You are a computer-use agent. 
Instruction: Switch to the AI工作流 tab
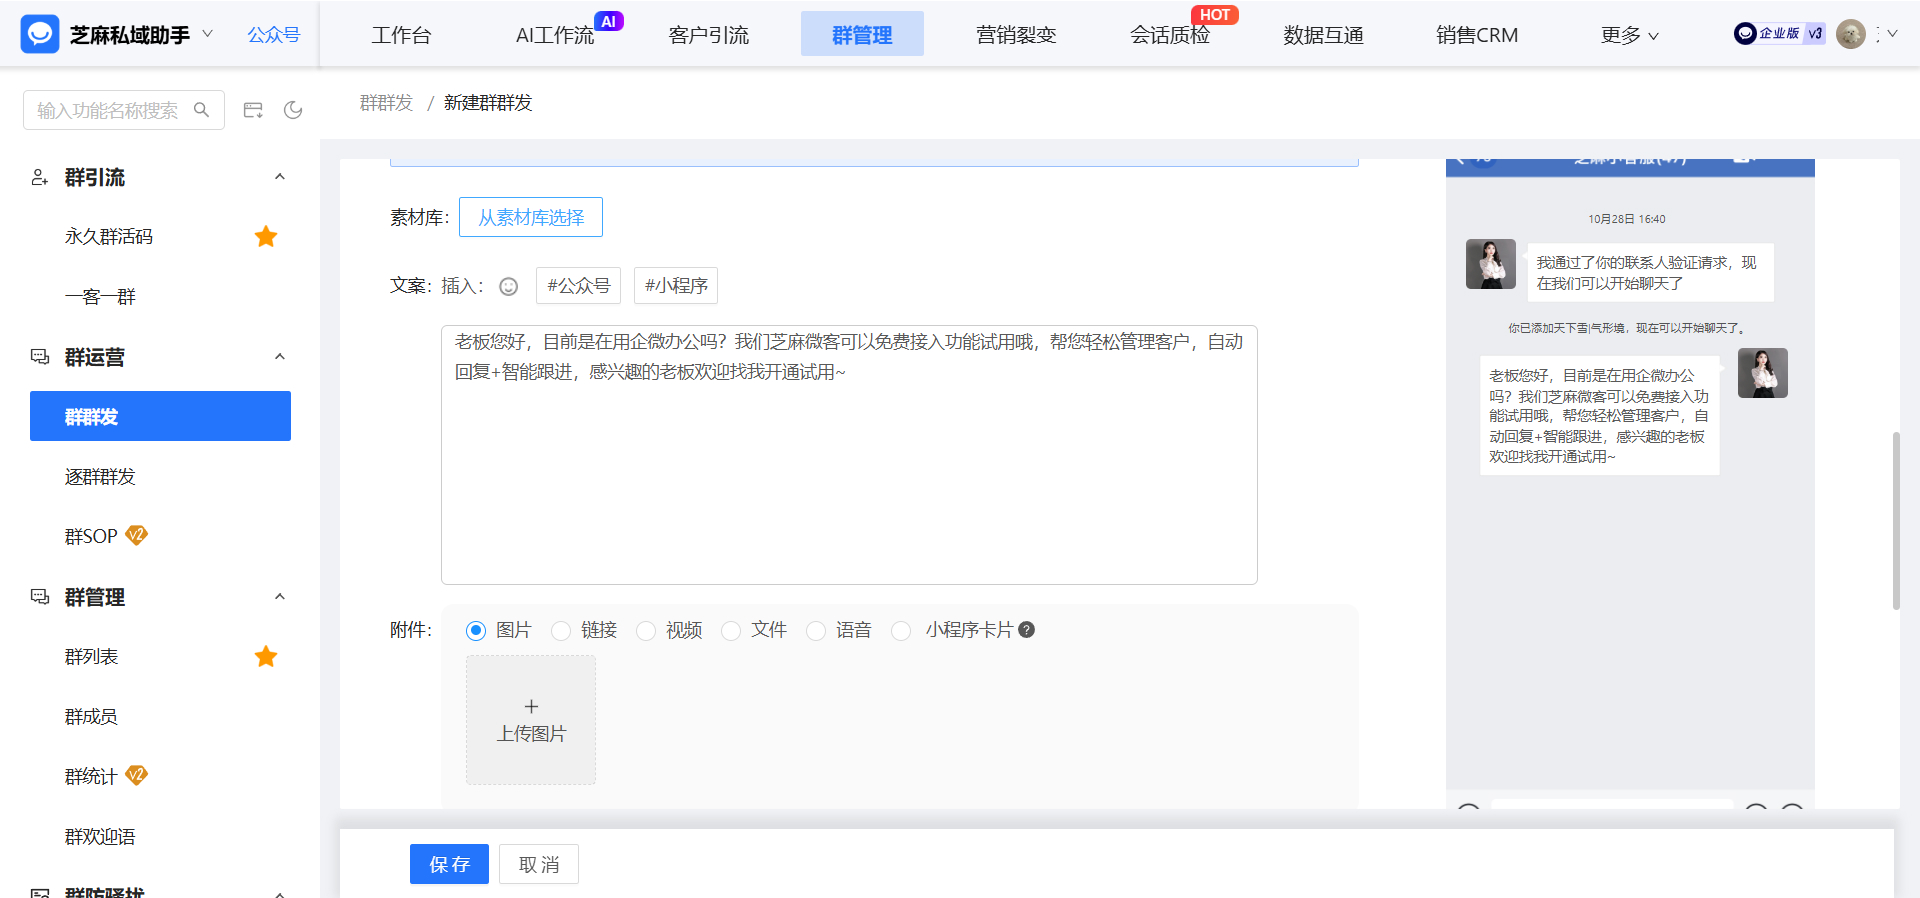555,35
